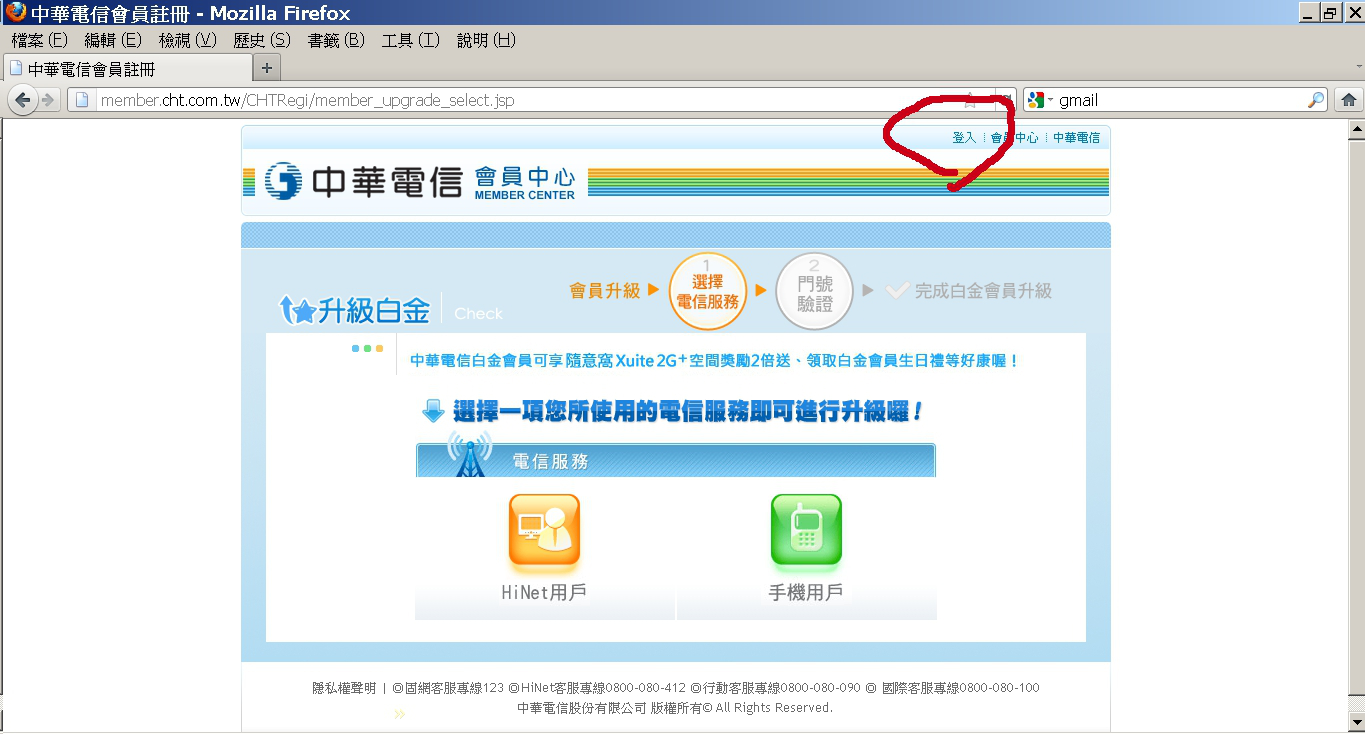Click the vertical scrollbar up arrow

point(1357,128)
